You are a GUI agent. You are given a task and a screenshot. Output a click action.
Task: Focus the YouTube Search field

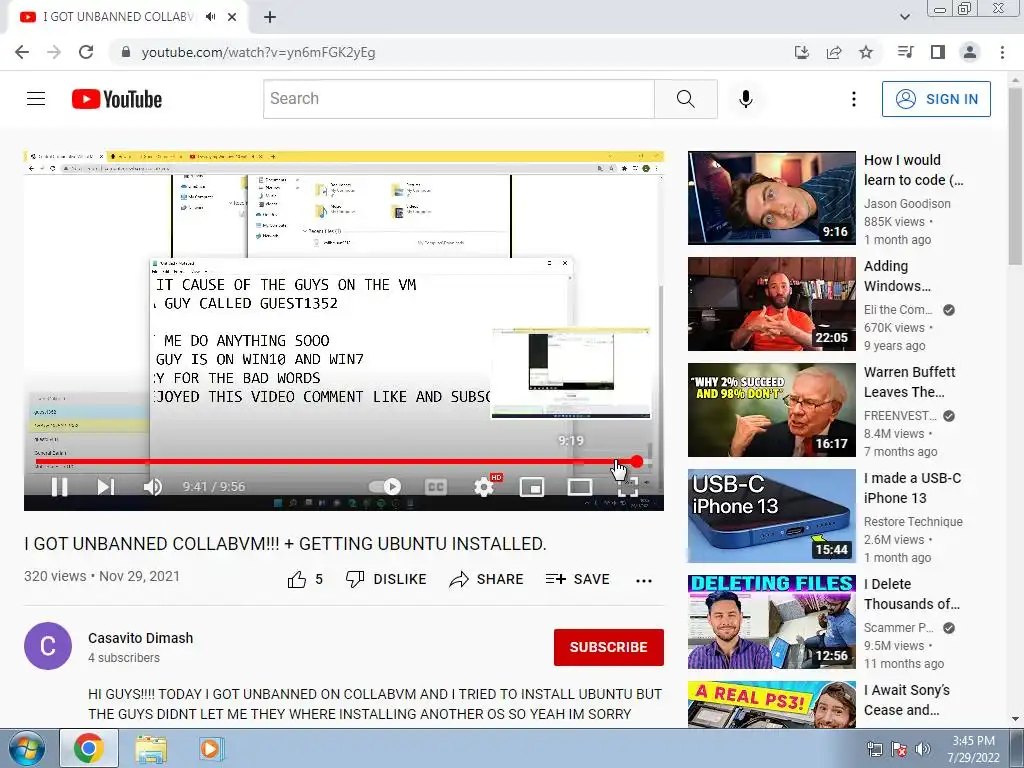[458, 99]
